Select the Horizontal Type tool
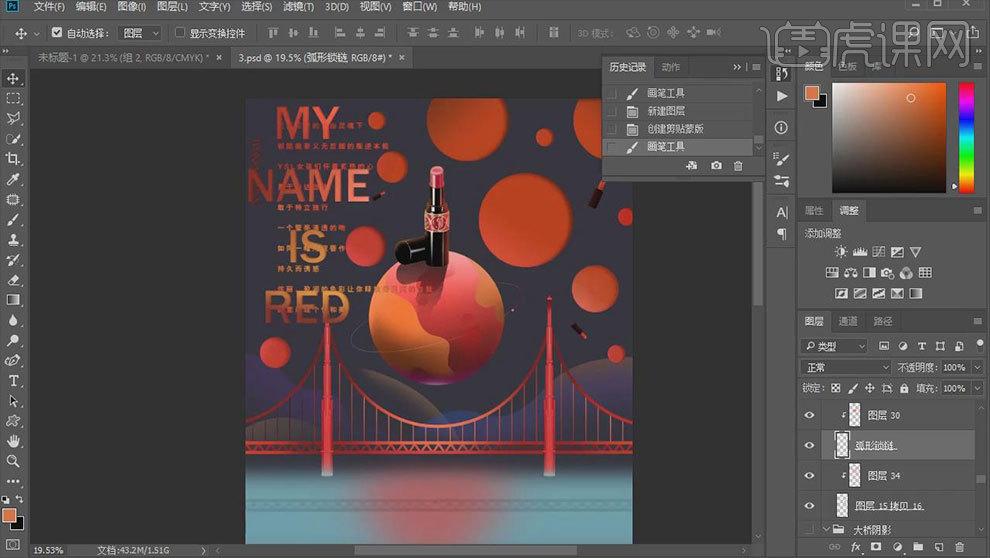990x558 pixels. point(14,381)
